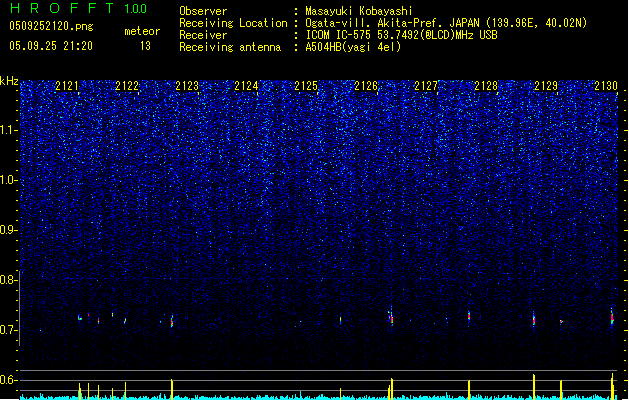The height and width of the screenshot is (400, 629).
Task: Click the 2127 time marker
Action: tap(426, 86)
